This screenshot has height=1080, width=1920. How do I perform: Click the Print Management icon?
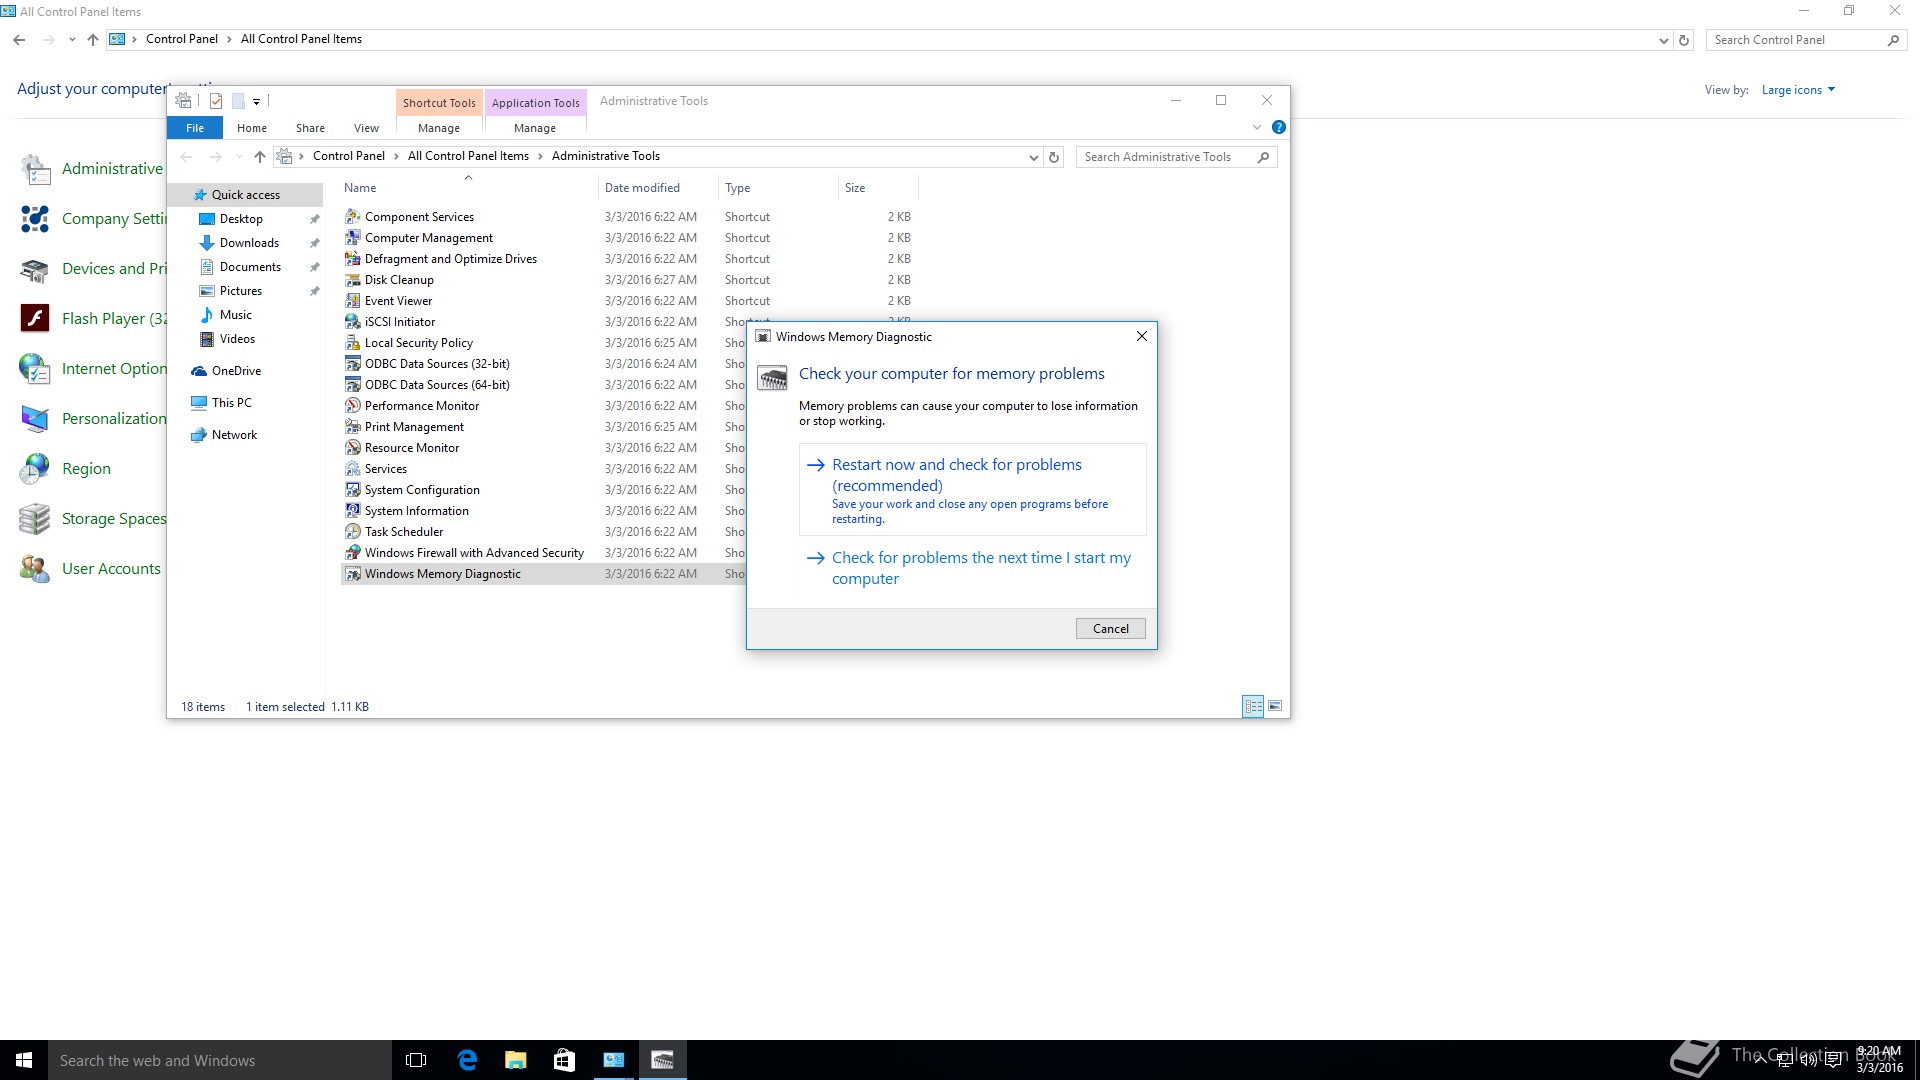(x=352, y=427)
